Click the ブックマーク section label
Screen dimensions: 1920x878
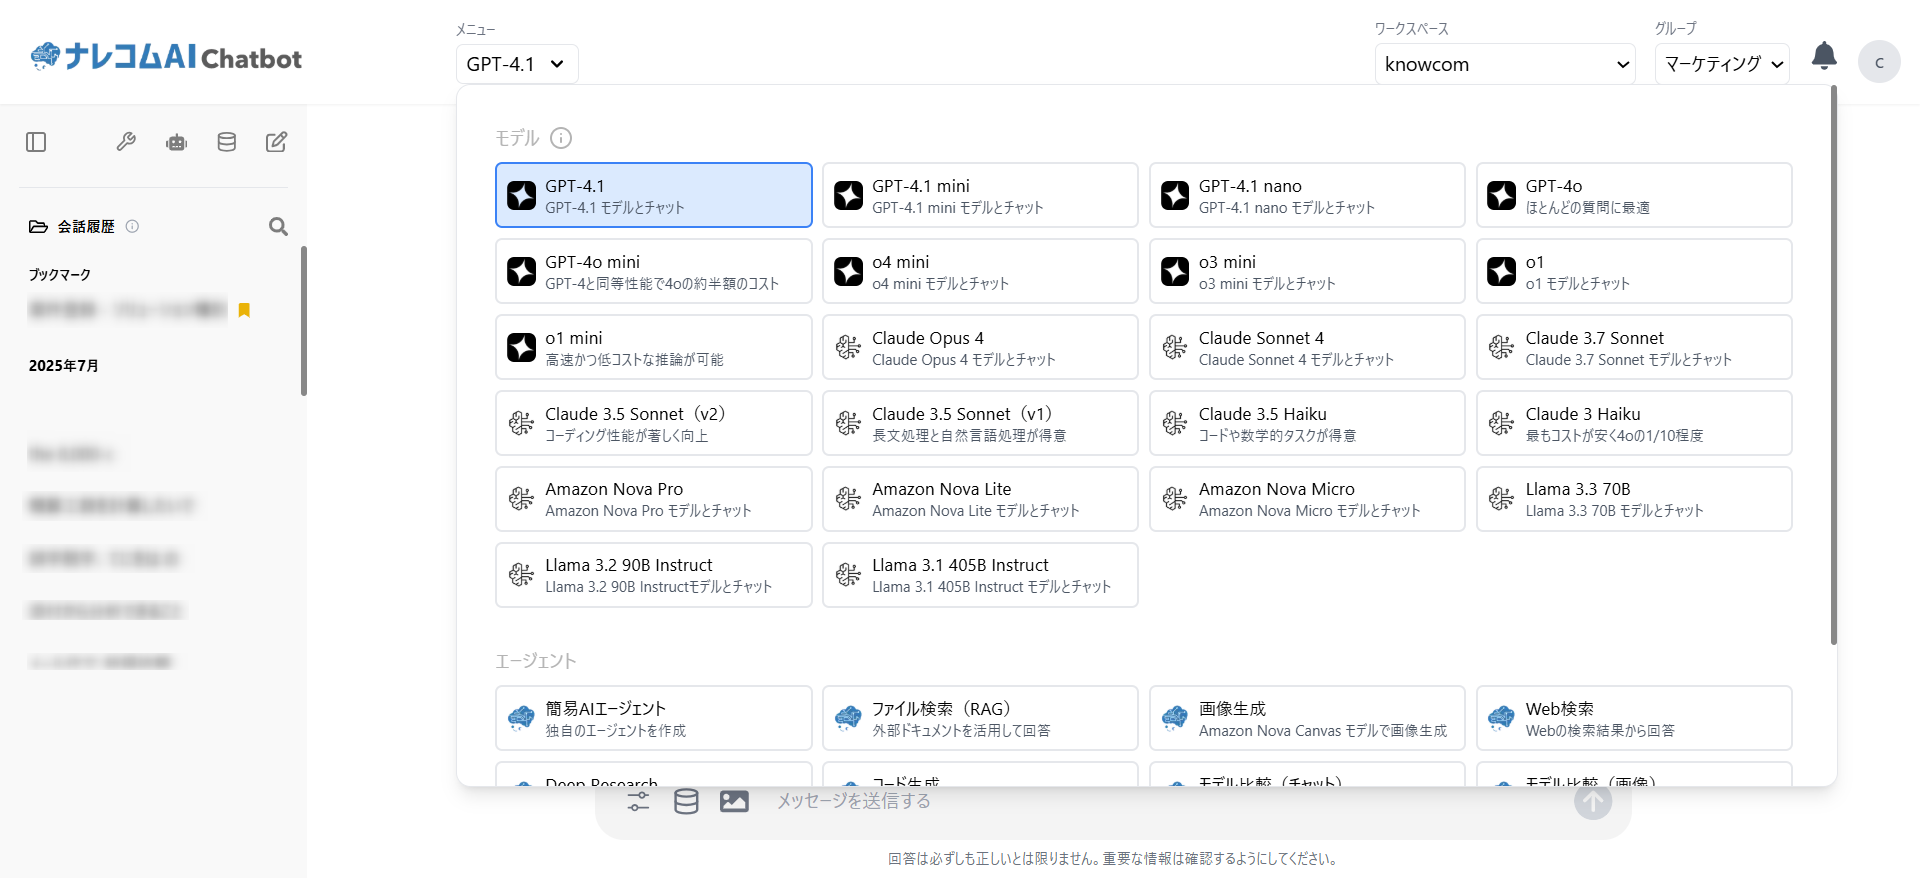coord(60,274)
